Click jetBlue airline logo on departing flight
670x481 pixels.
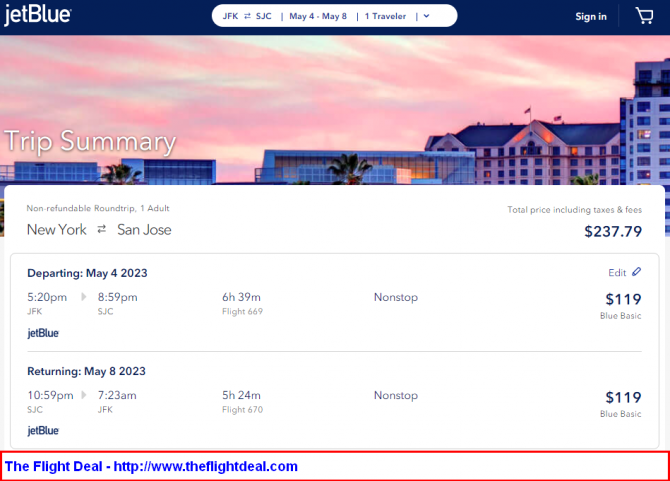click(43, 333)
